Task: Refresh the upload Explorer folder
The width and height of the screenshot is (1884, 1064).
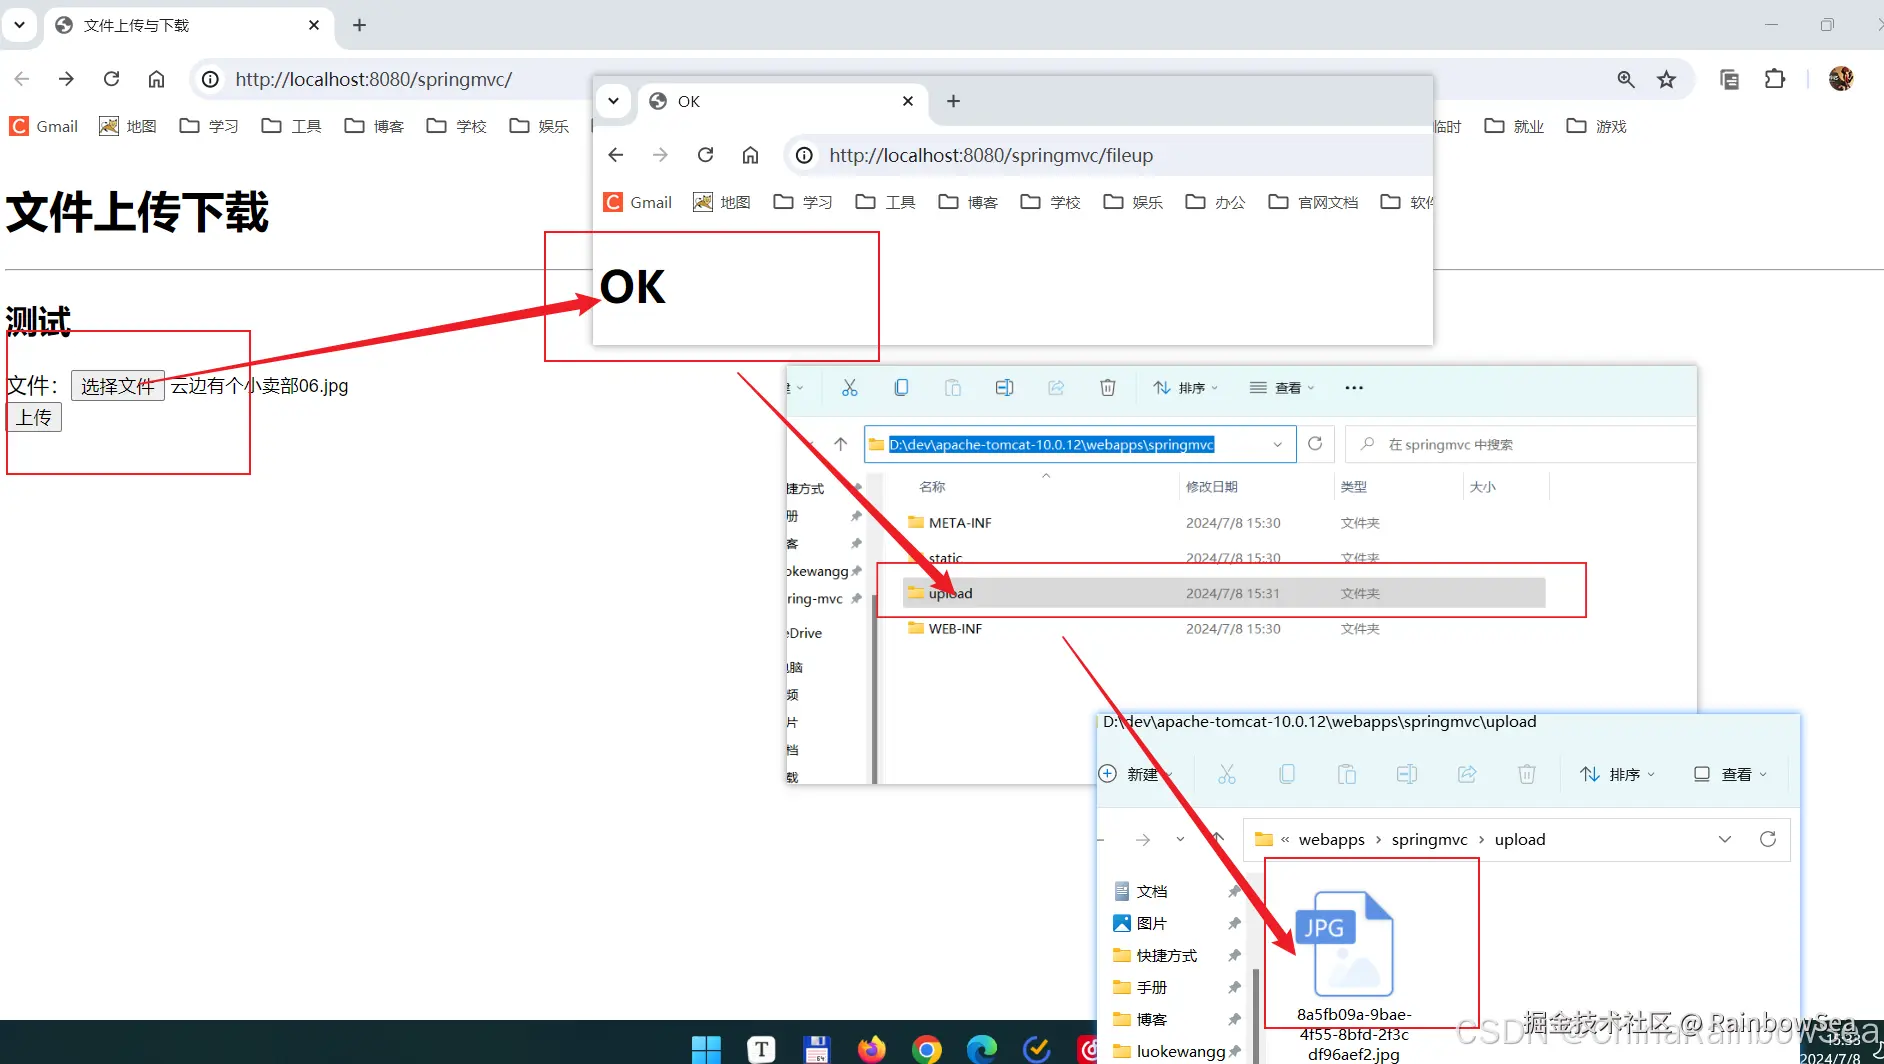Action: 1768,839
